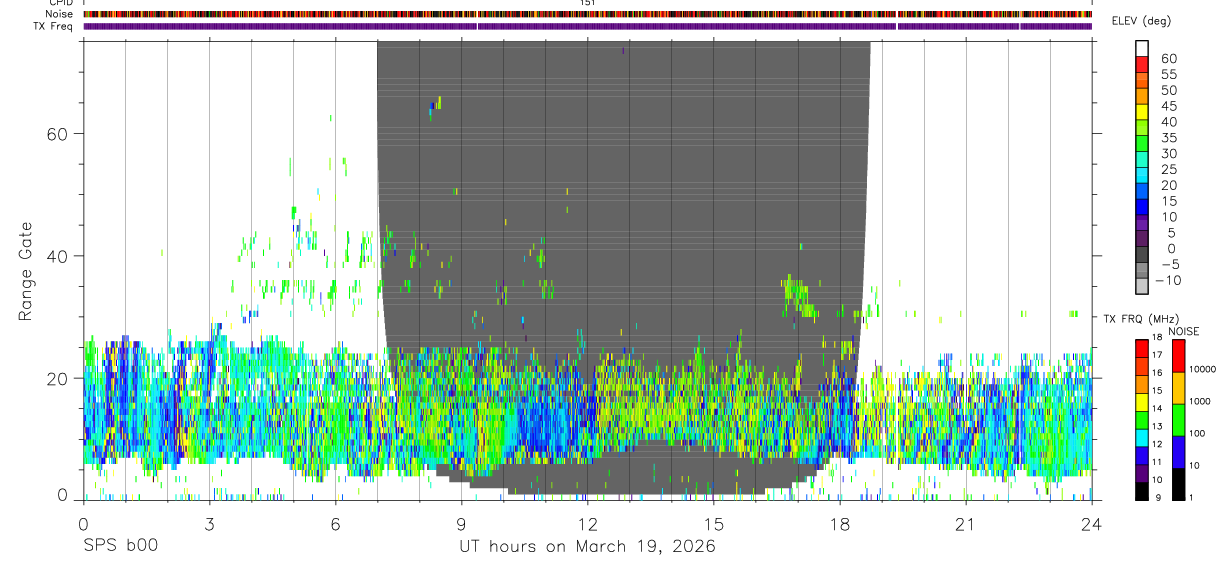Click the 'UT hours on March 19, 2026' label

tap(587, 547)
